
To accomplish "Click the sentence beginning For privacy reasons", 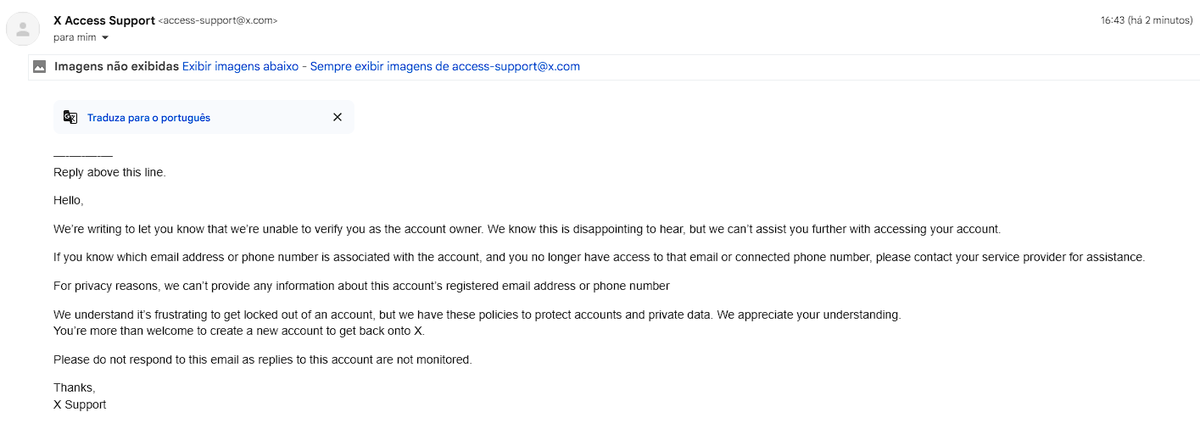I will pos(361,286).
